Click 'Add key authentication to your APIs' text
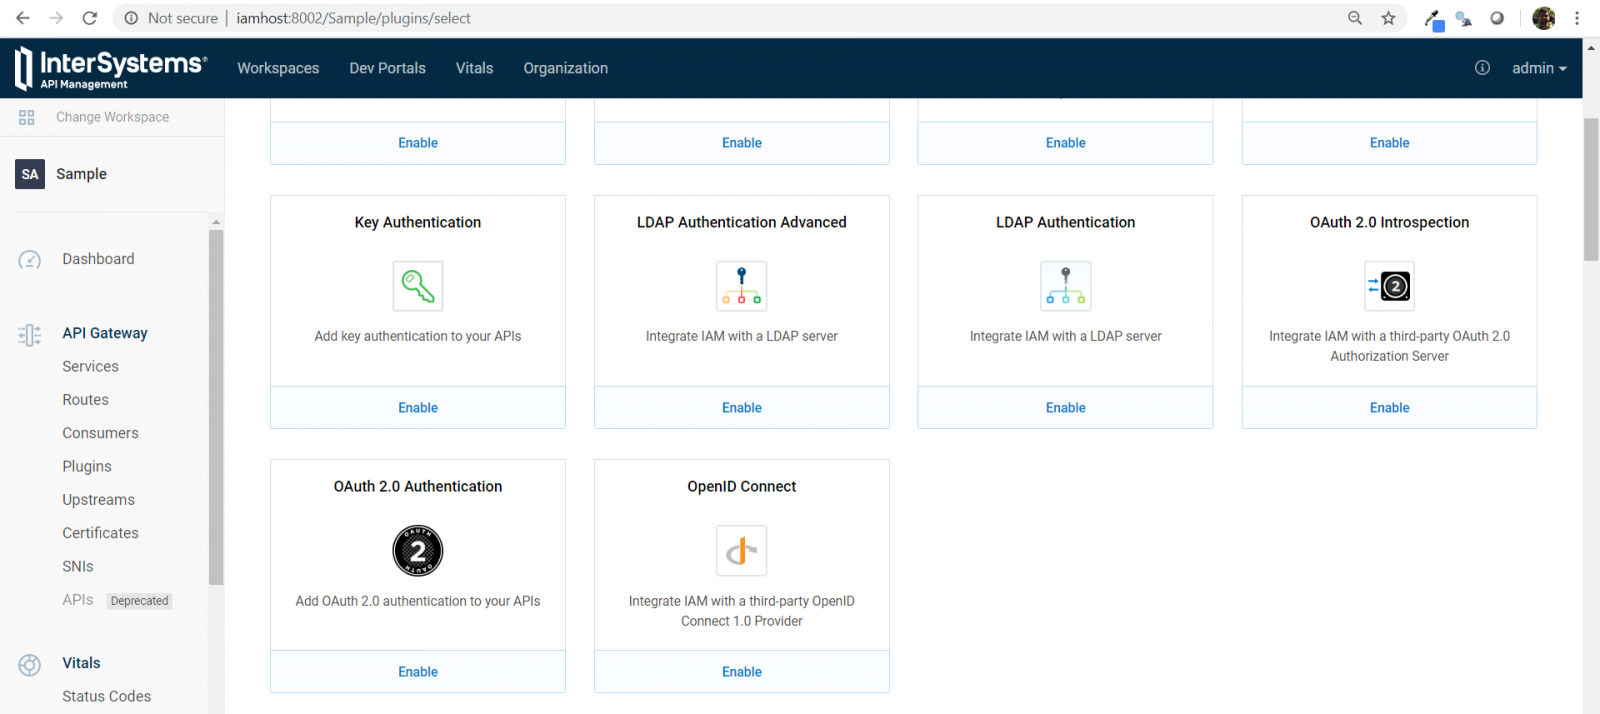The image size is (1600, 714). click(418, 336)
